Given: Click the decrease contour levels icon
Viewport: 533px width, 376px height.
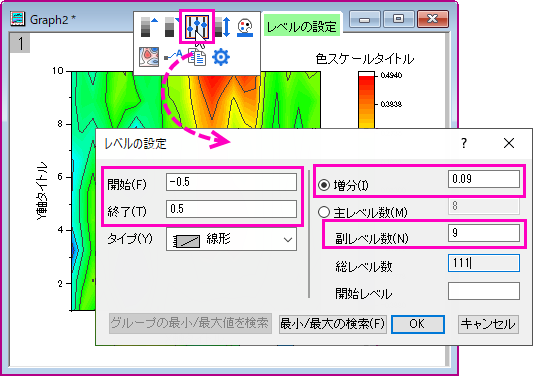Looking at the screenshot, I should pos(171,27).
